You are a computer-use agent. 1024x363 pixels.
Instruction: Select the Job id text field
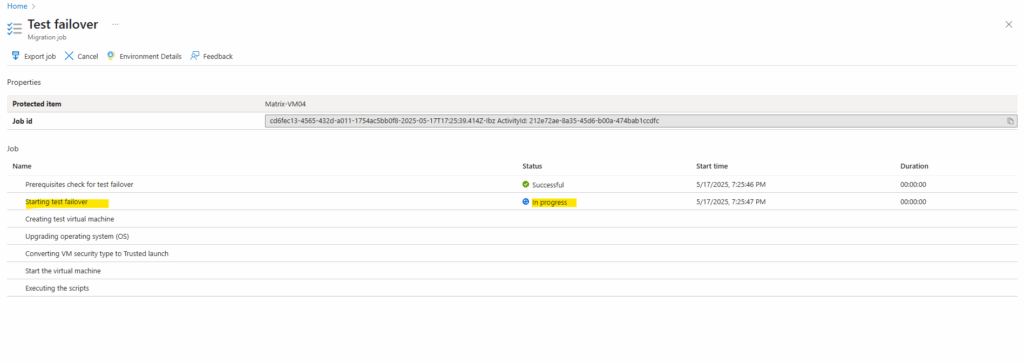coord(641,121)
